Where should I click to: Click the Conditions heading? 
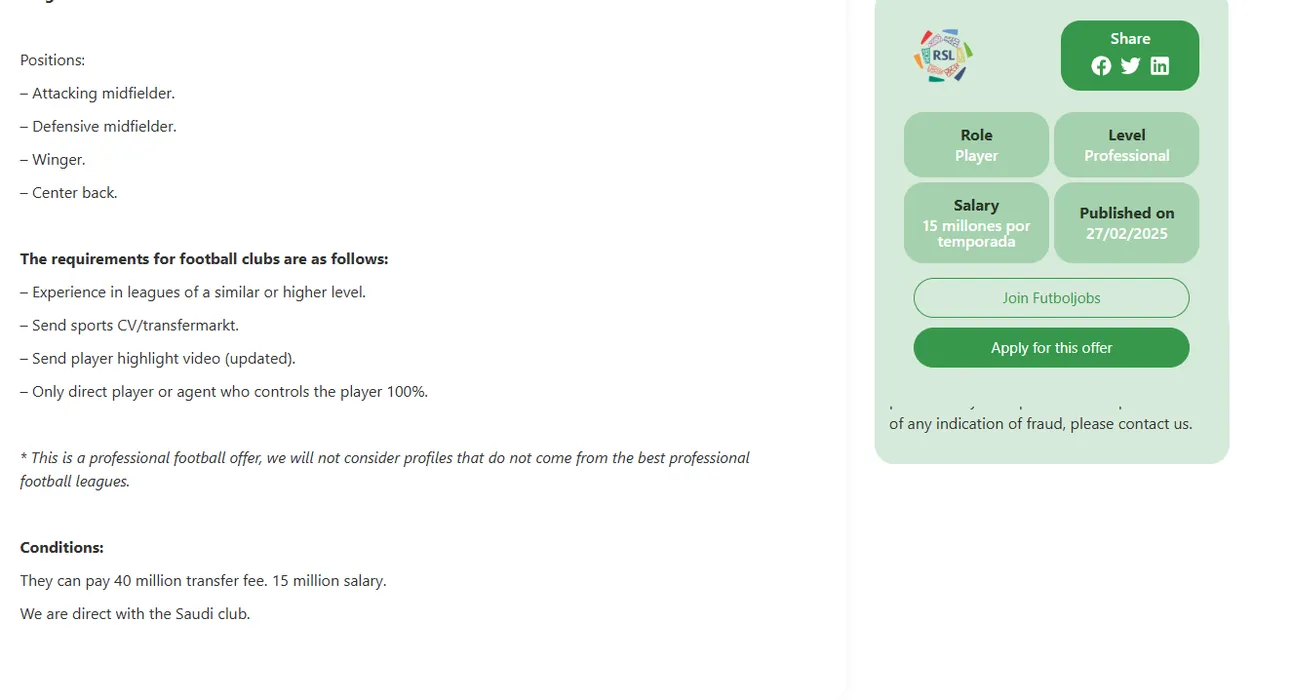tap(62, 548)
